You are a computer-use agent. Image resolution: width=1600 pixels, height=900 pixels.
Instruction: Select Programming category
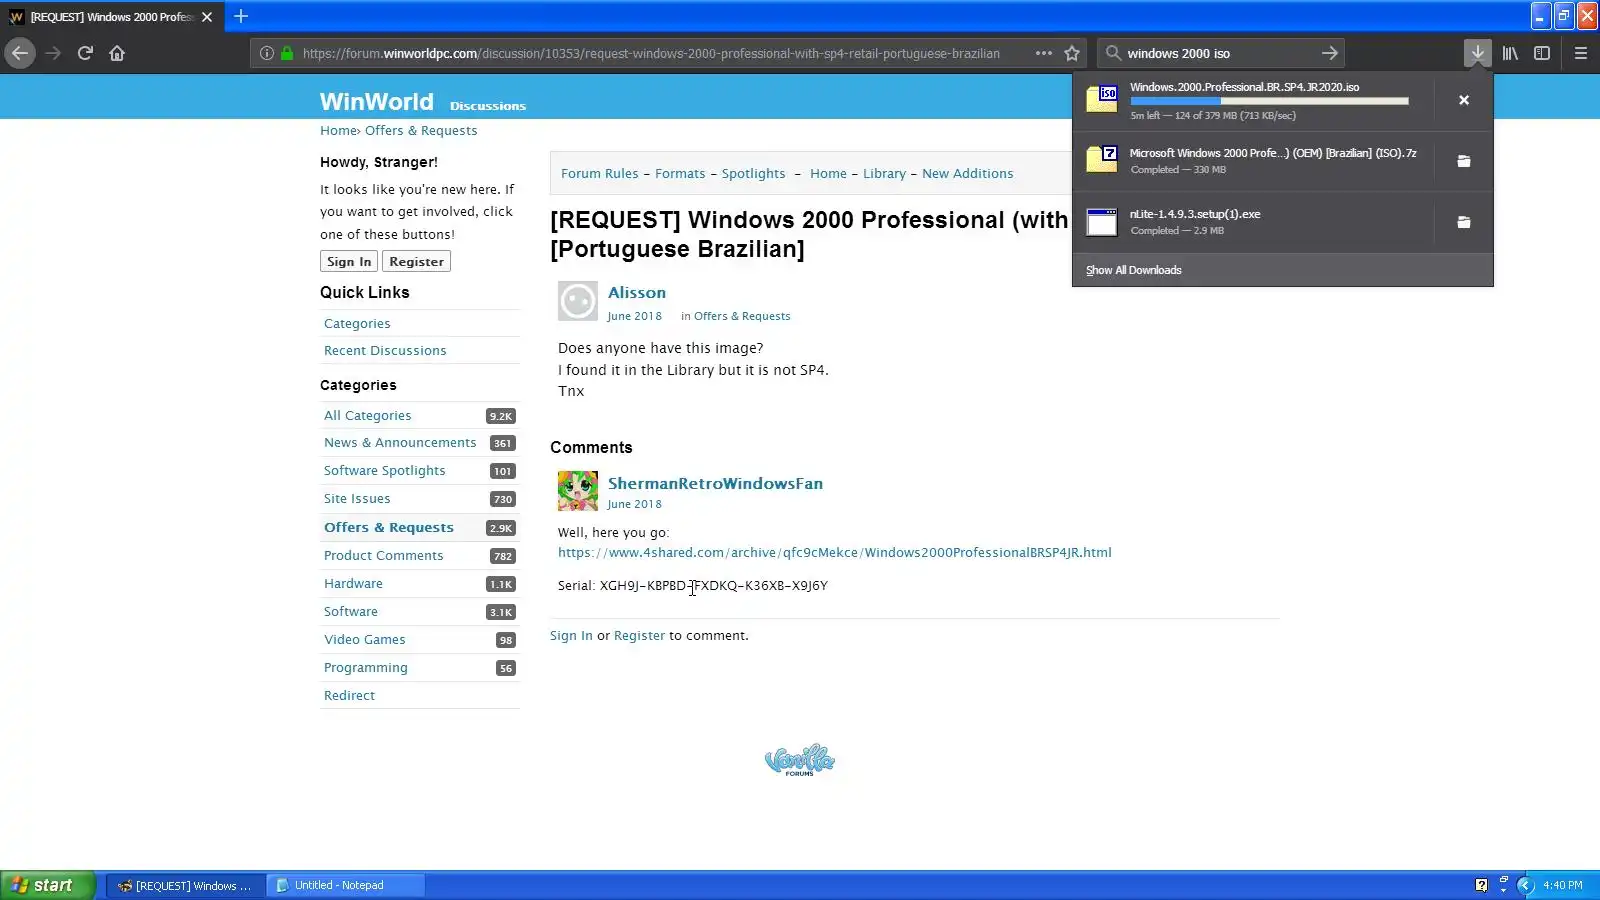(365, 667)
